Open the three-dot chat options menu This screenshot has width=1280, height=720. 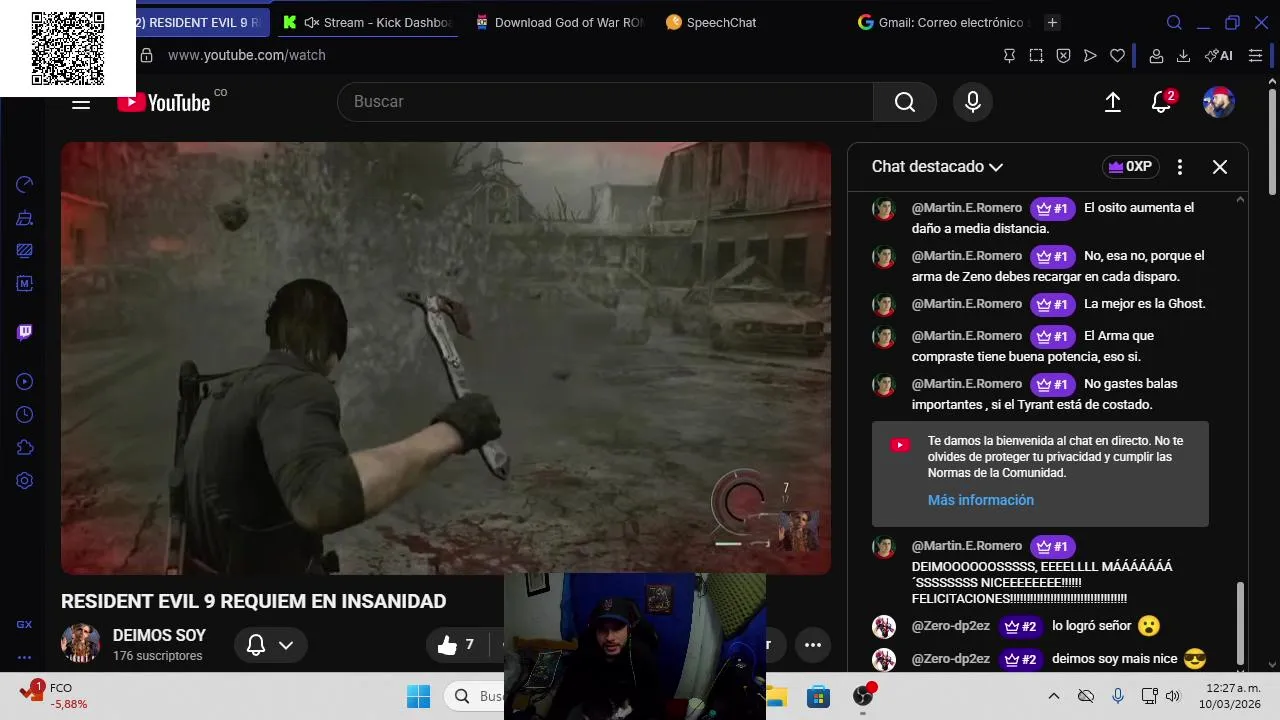pyautogui.click(x=1180, y=167)
